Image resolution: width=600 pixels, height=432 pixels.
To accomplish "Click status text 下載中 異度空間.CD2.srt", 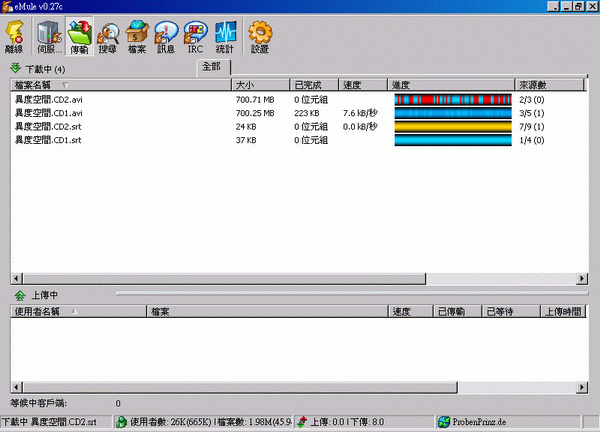I will click(x=49, y=422).
